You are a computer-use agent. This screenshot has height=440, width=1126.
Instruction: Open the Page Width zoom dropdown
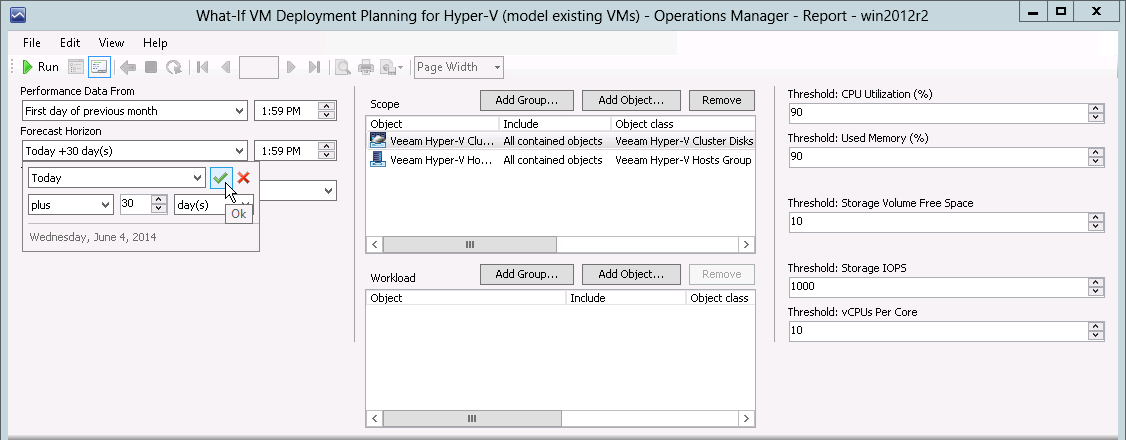coord(459,67)
